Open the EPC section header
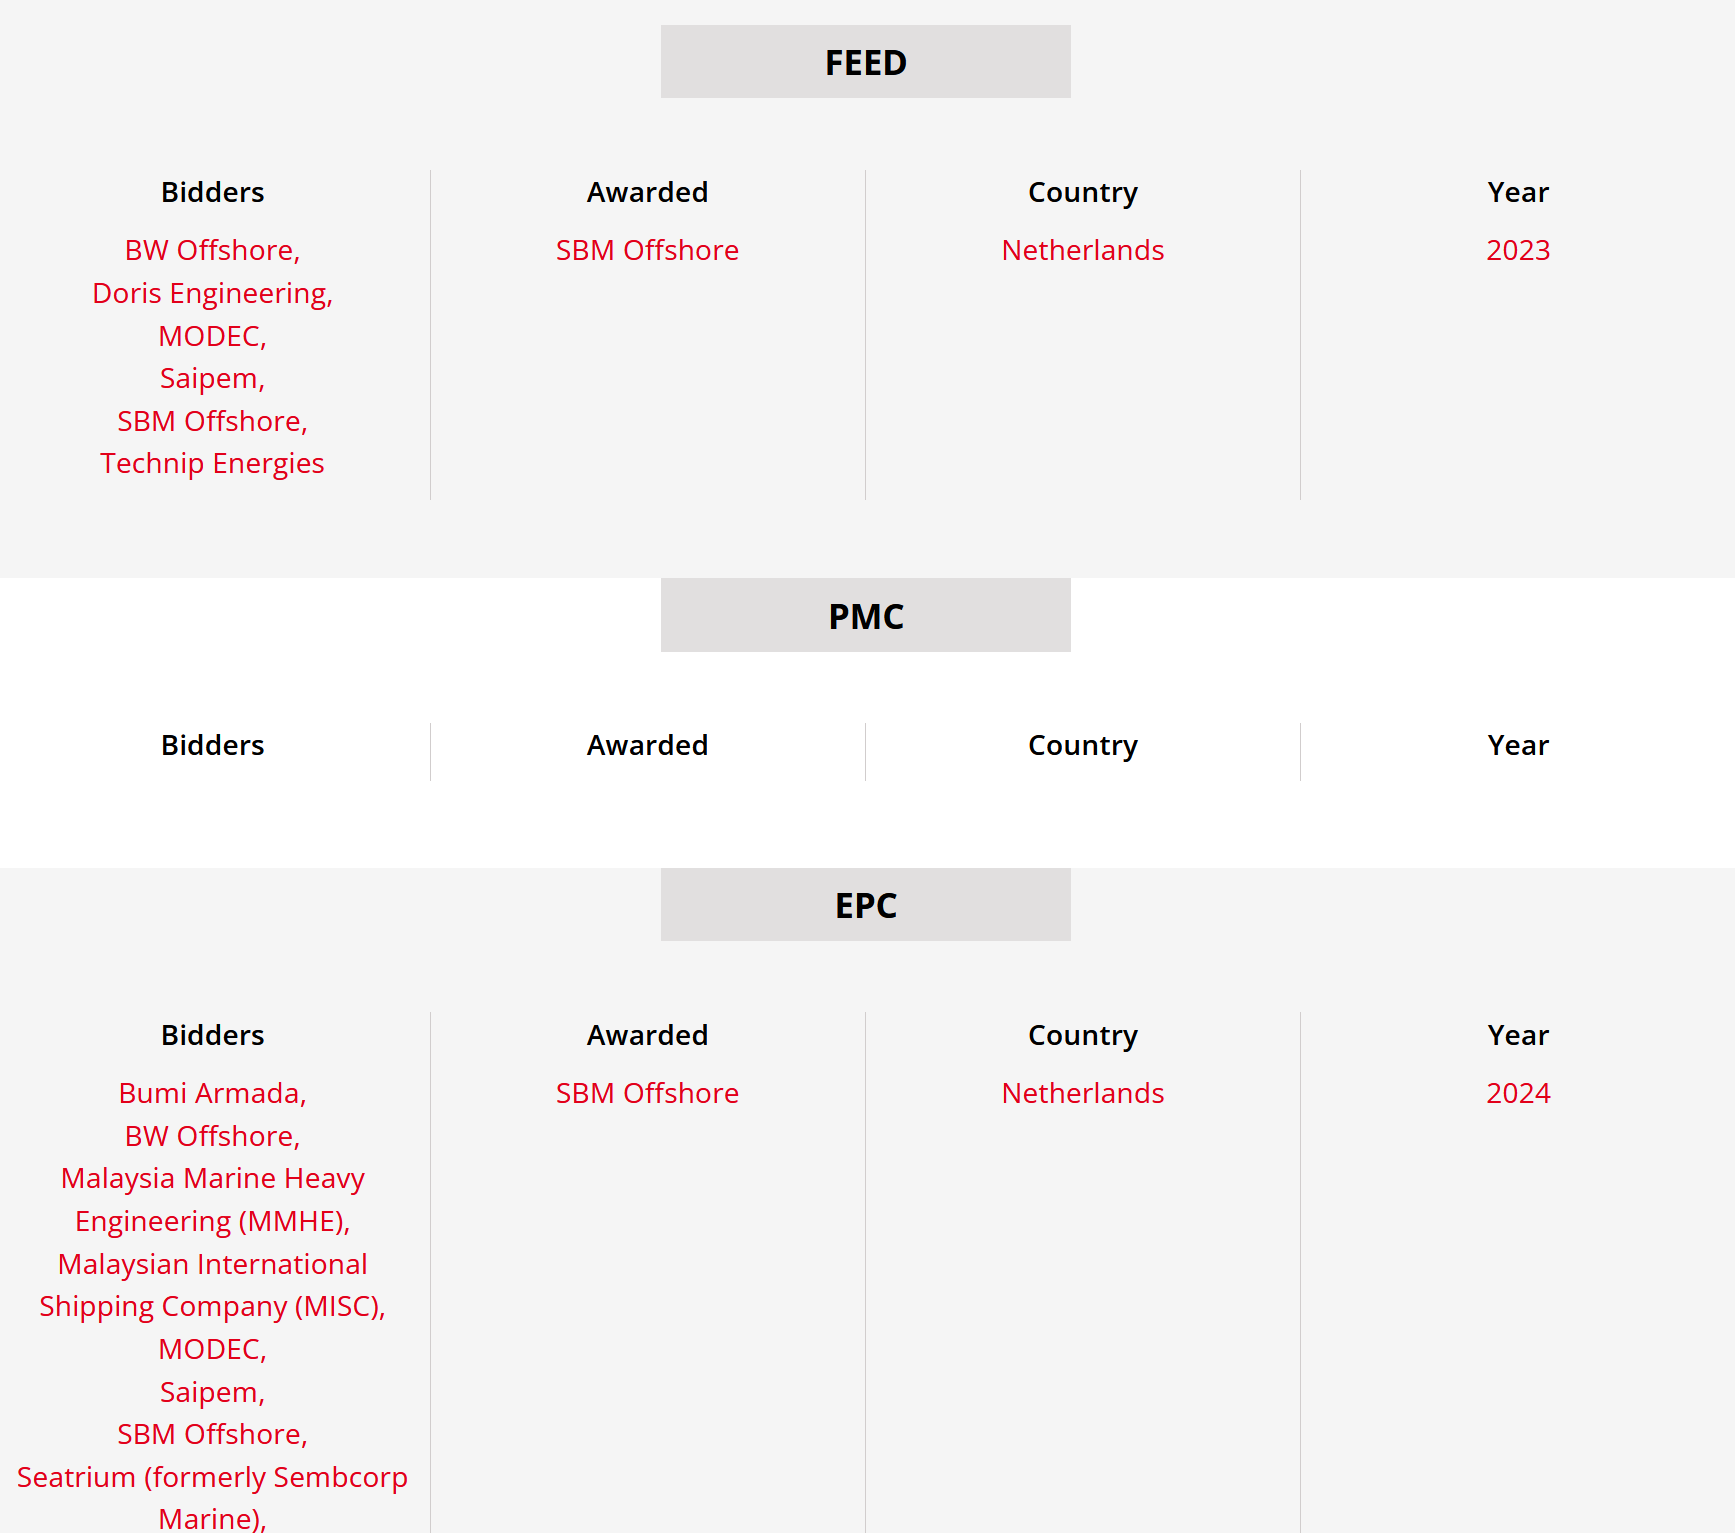This screenshot has height=1533, width=1735. [x=865, y=905]
